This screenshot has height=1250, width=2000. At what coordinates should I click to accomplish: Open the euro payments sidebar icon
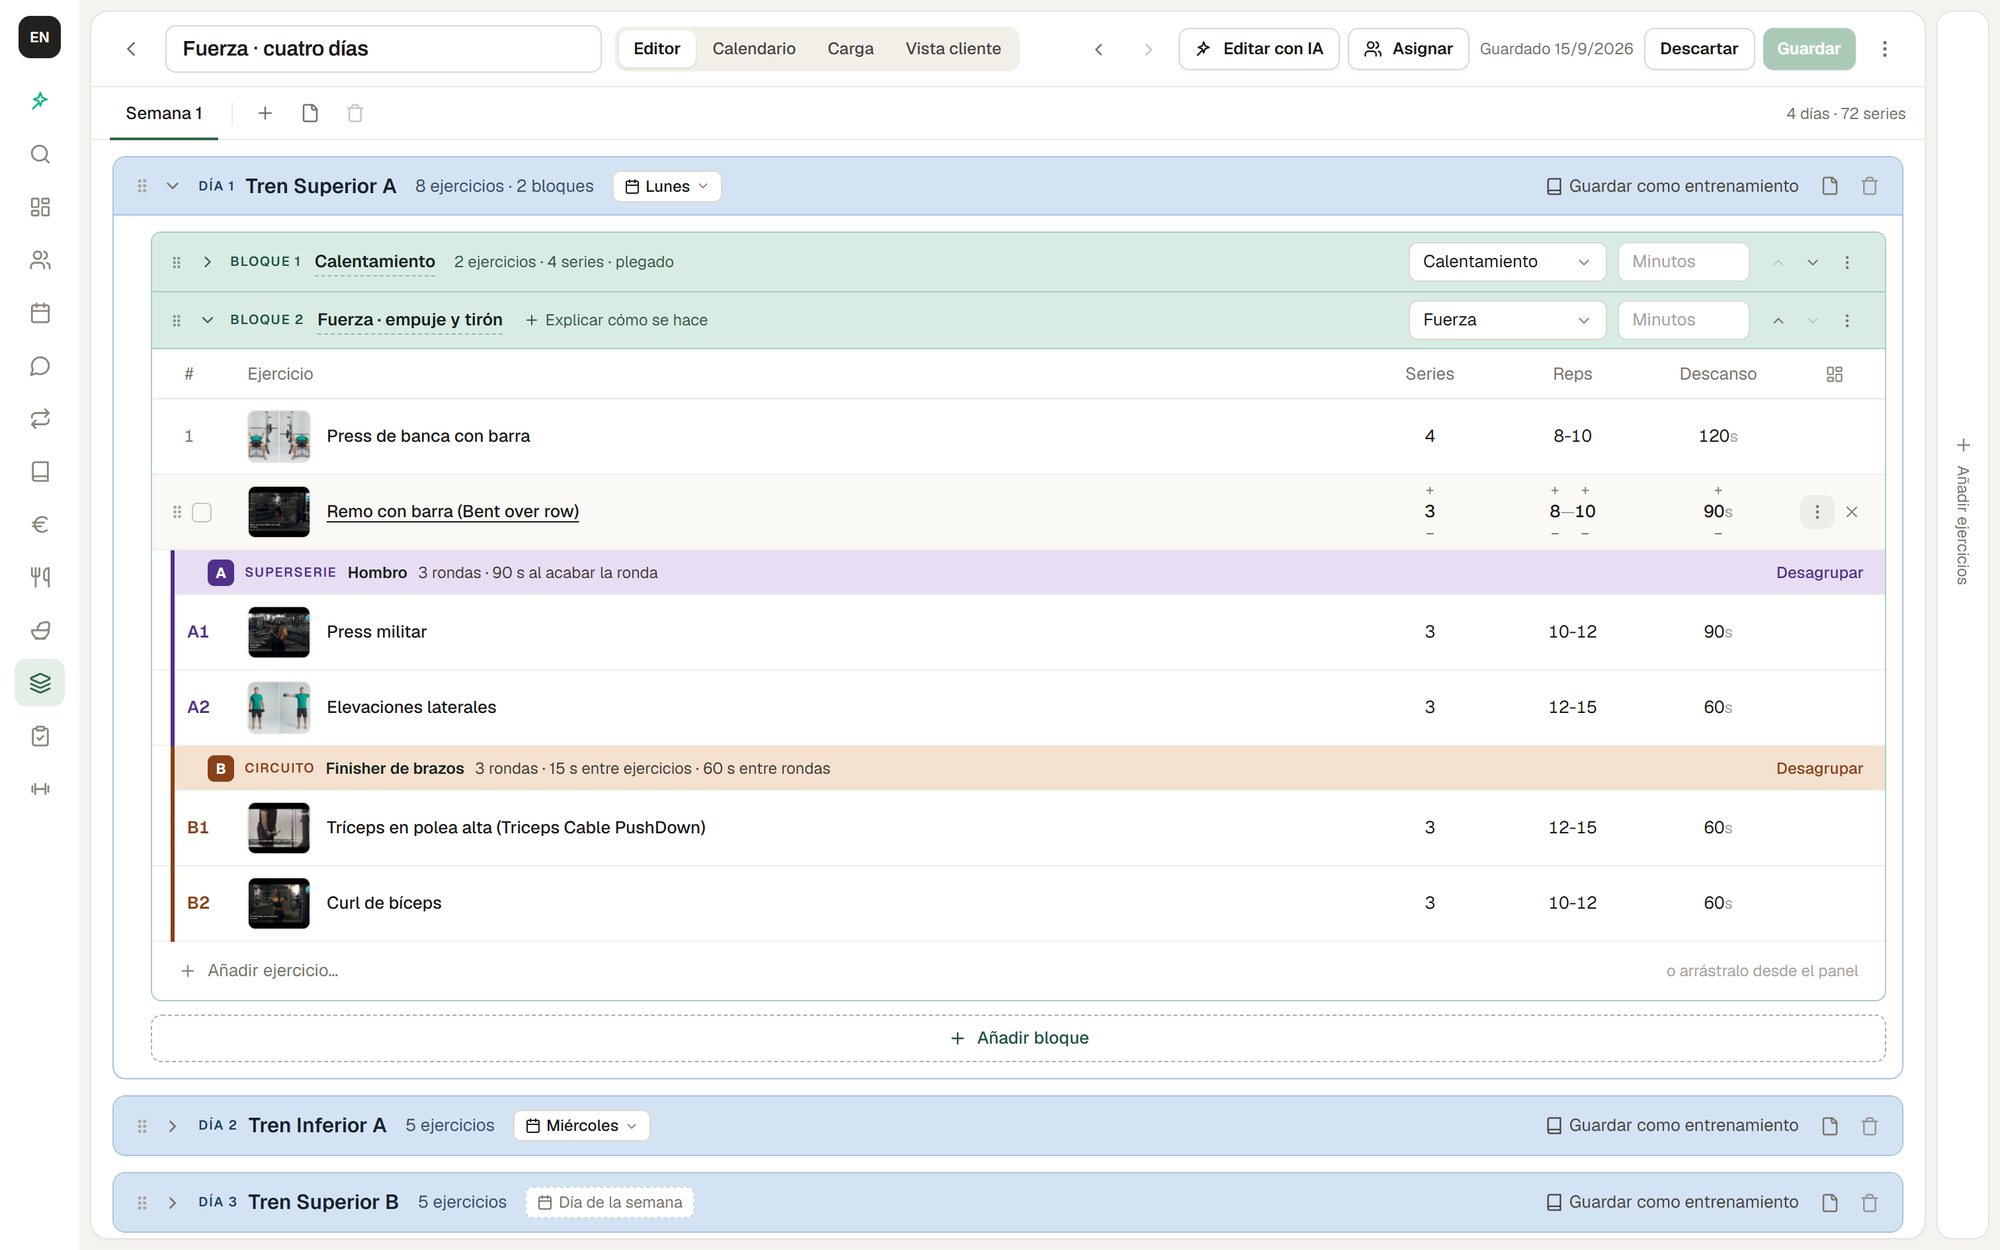[x=40, y=524]
